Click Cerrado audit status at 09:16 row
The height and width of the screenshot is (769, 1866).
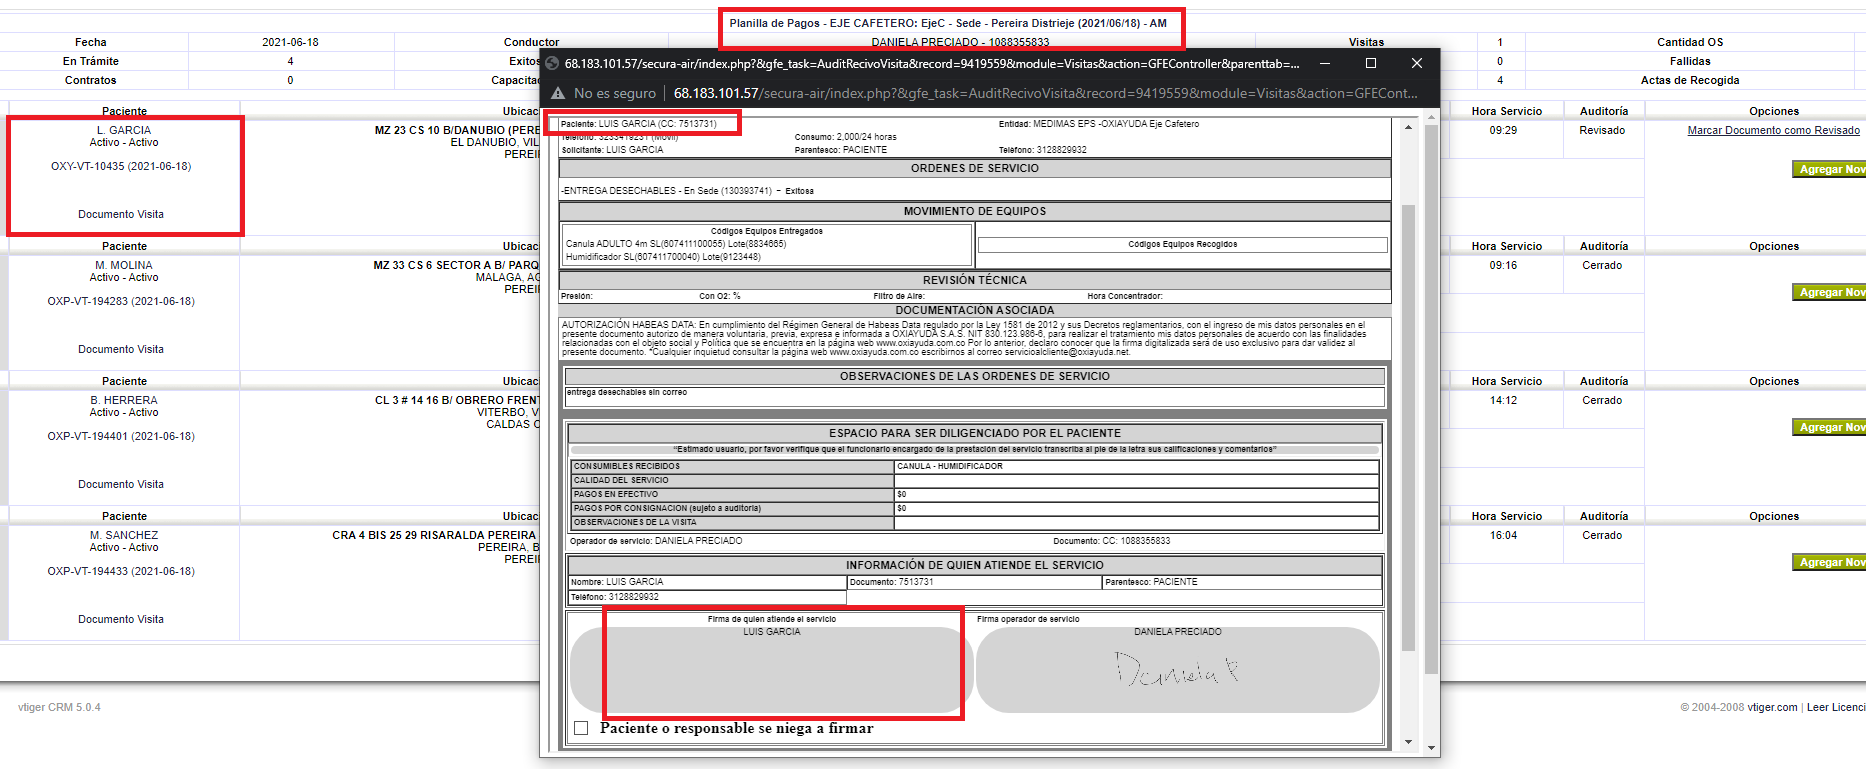[x=1602, y=265]
